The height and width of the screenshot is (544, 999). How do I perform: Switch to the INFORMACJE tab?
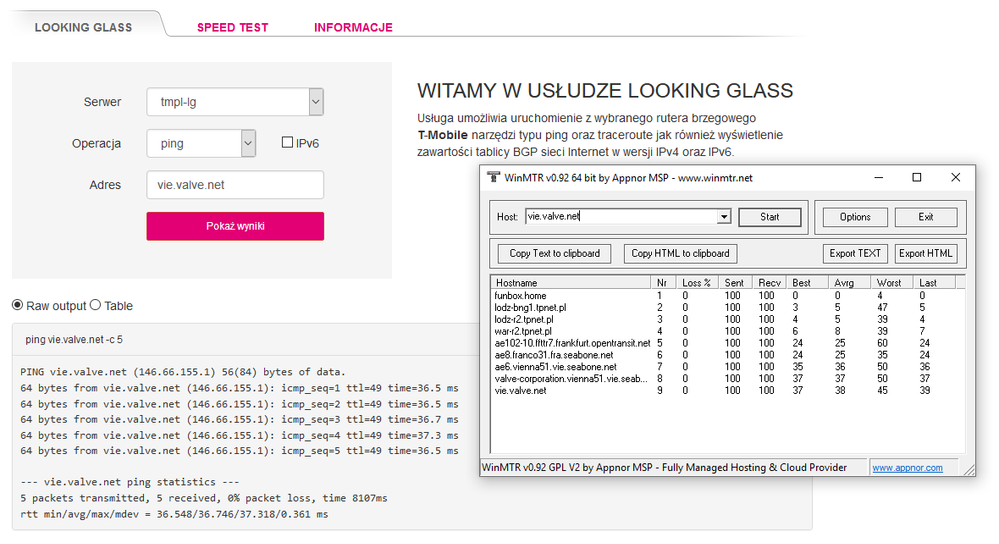pos(353,27)
